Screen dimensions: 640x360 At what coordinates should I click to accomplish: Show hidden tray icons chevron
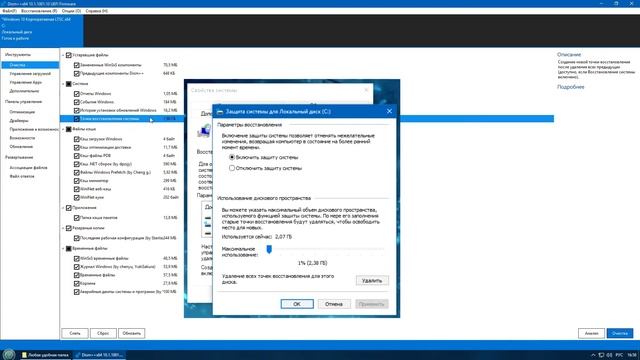pos(593,355)
